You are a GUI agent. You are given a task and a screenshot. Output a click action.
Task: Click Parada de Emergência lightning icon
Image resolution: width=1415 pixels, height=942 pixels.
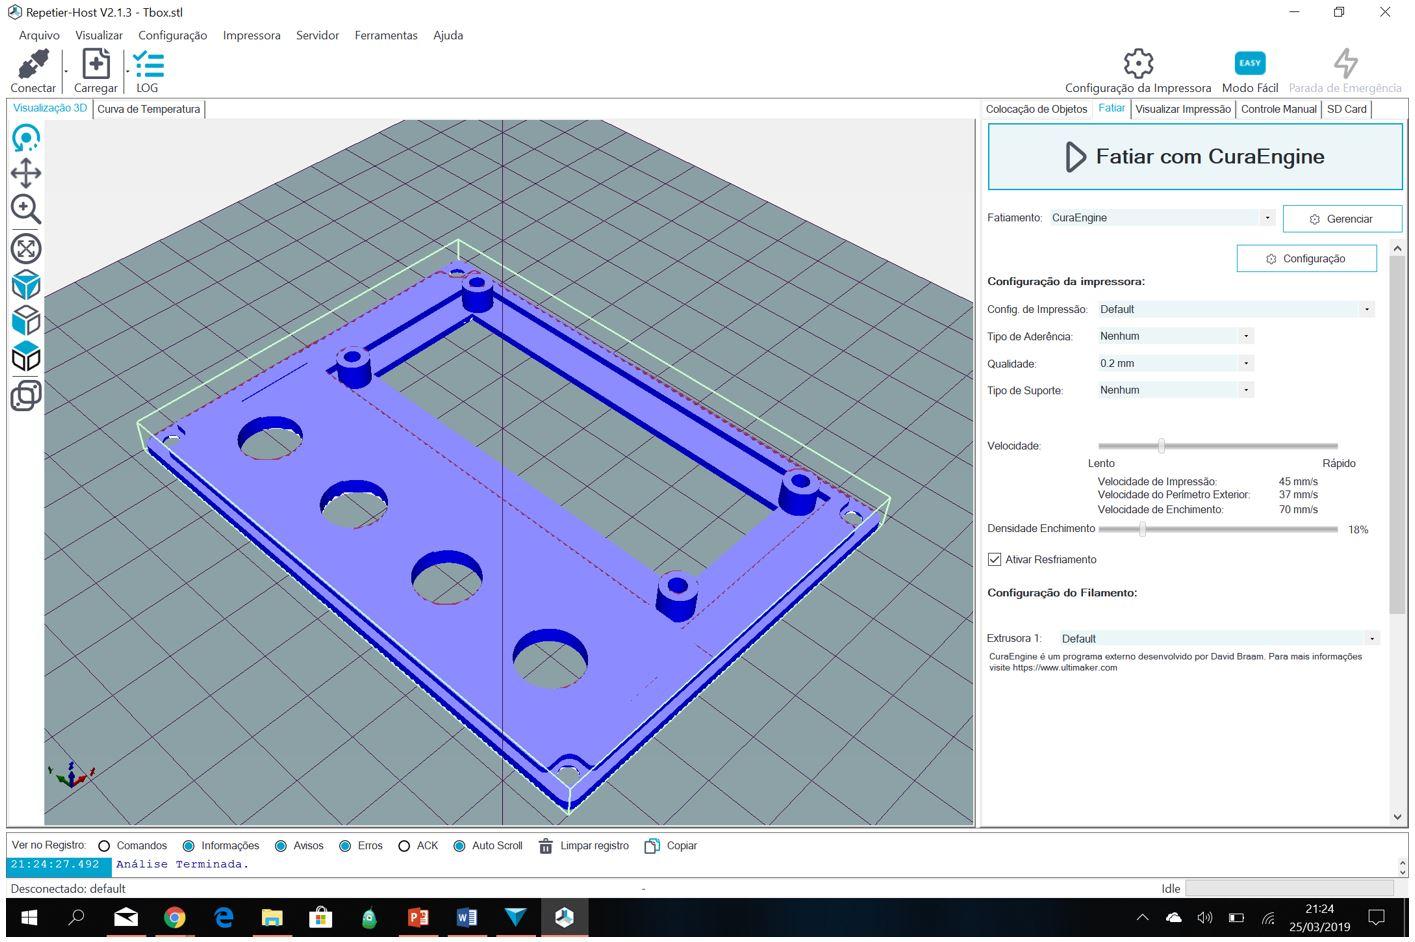(1346, 63)
